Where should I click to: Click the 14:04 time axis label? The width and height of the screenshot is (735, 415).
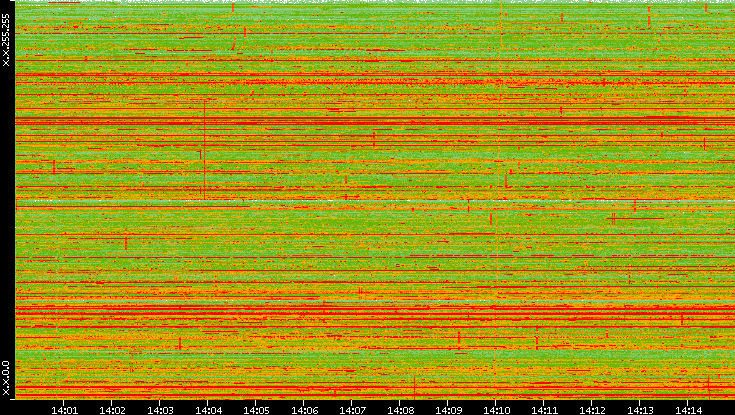[208, 410]
